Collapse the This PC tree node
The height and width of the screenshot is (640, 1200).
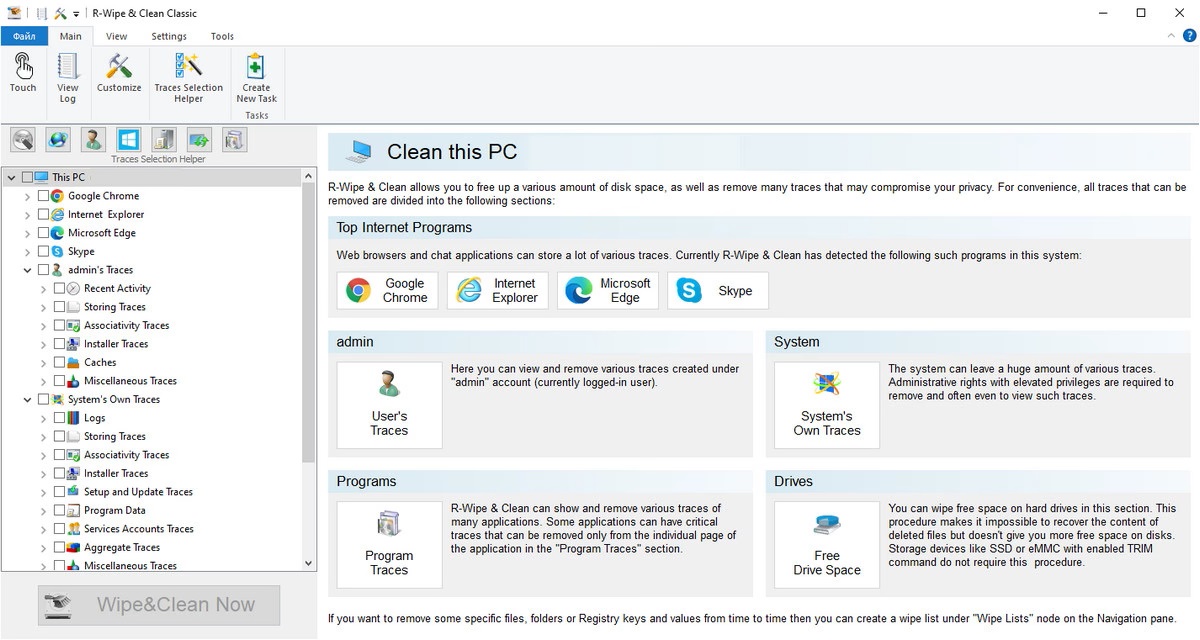(11, 177)
